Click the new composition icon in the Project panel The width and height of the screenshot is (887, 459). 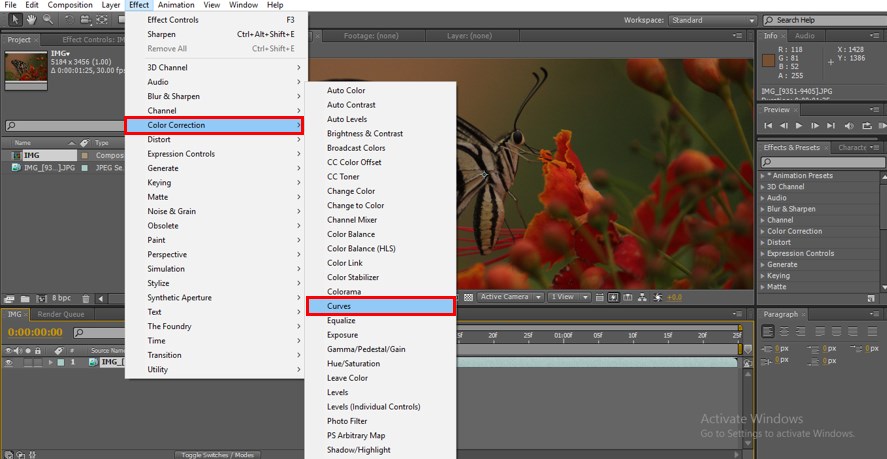pos(41,298)
